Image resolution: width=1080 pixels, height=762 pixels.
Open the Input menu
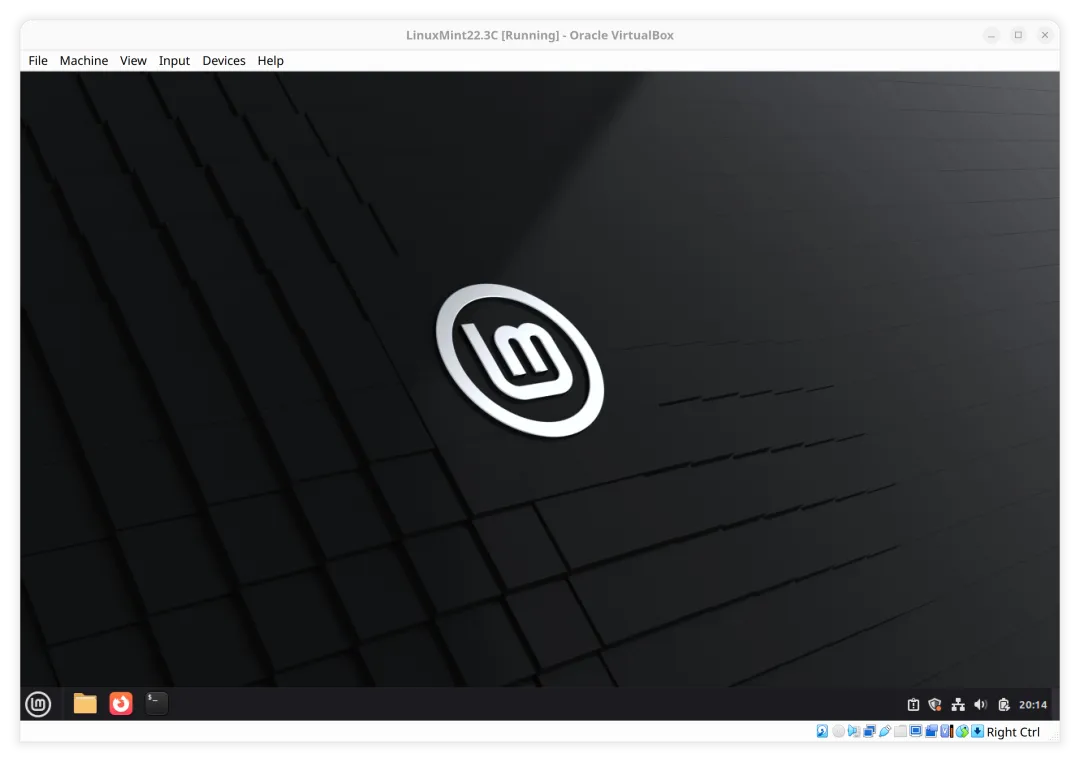point(174,61)
